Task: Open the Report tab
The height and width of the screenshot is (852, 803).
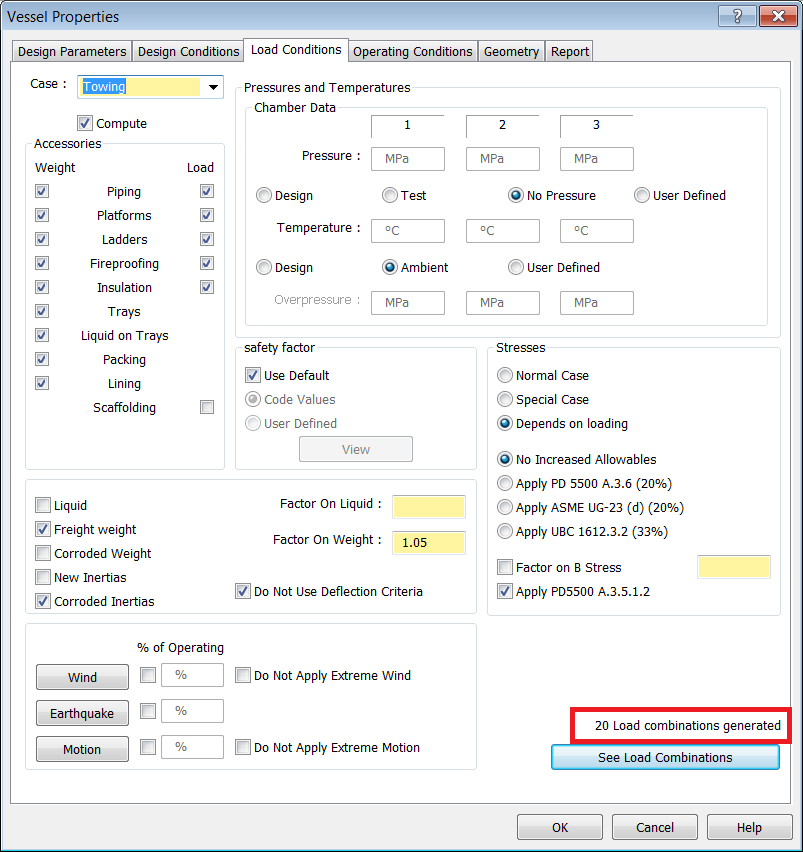Action: [x=569, y=52]
